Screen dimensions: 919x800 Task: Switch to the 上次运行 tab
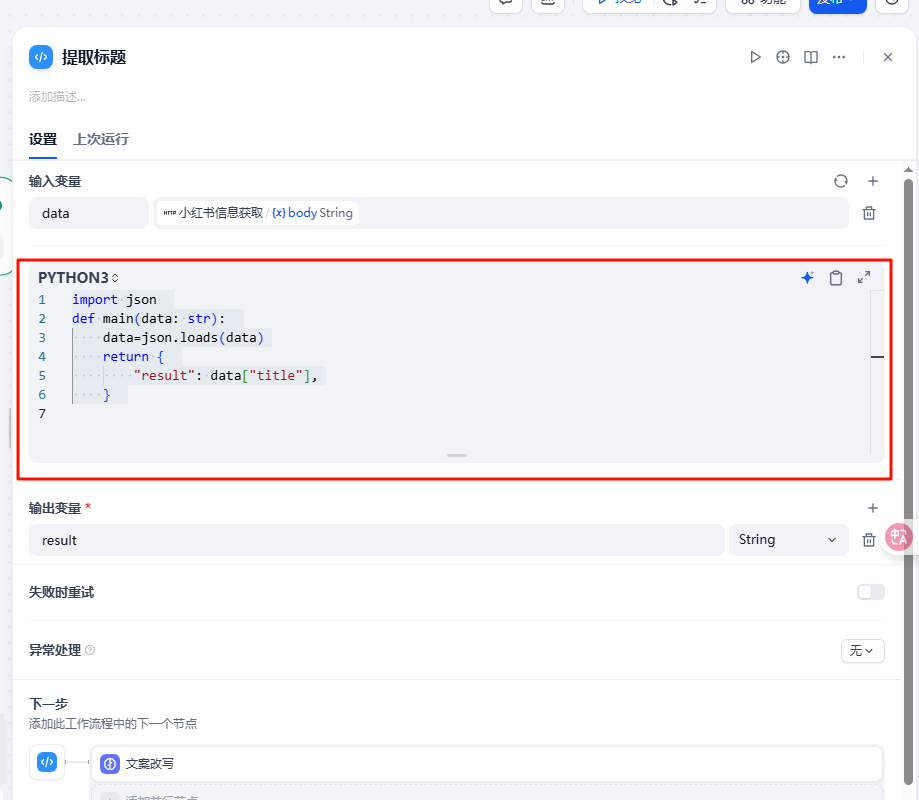pos(101,139)
